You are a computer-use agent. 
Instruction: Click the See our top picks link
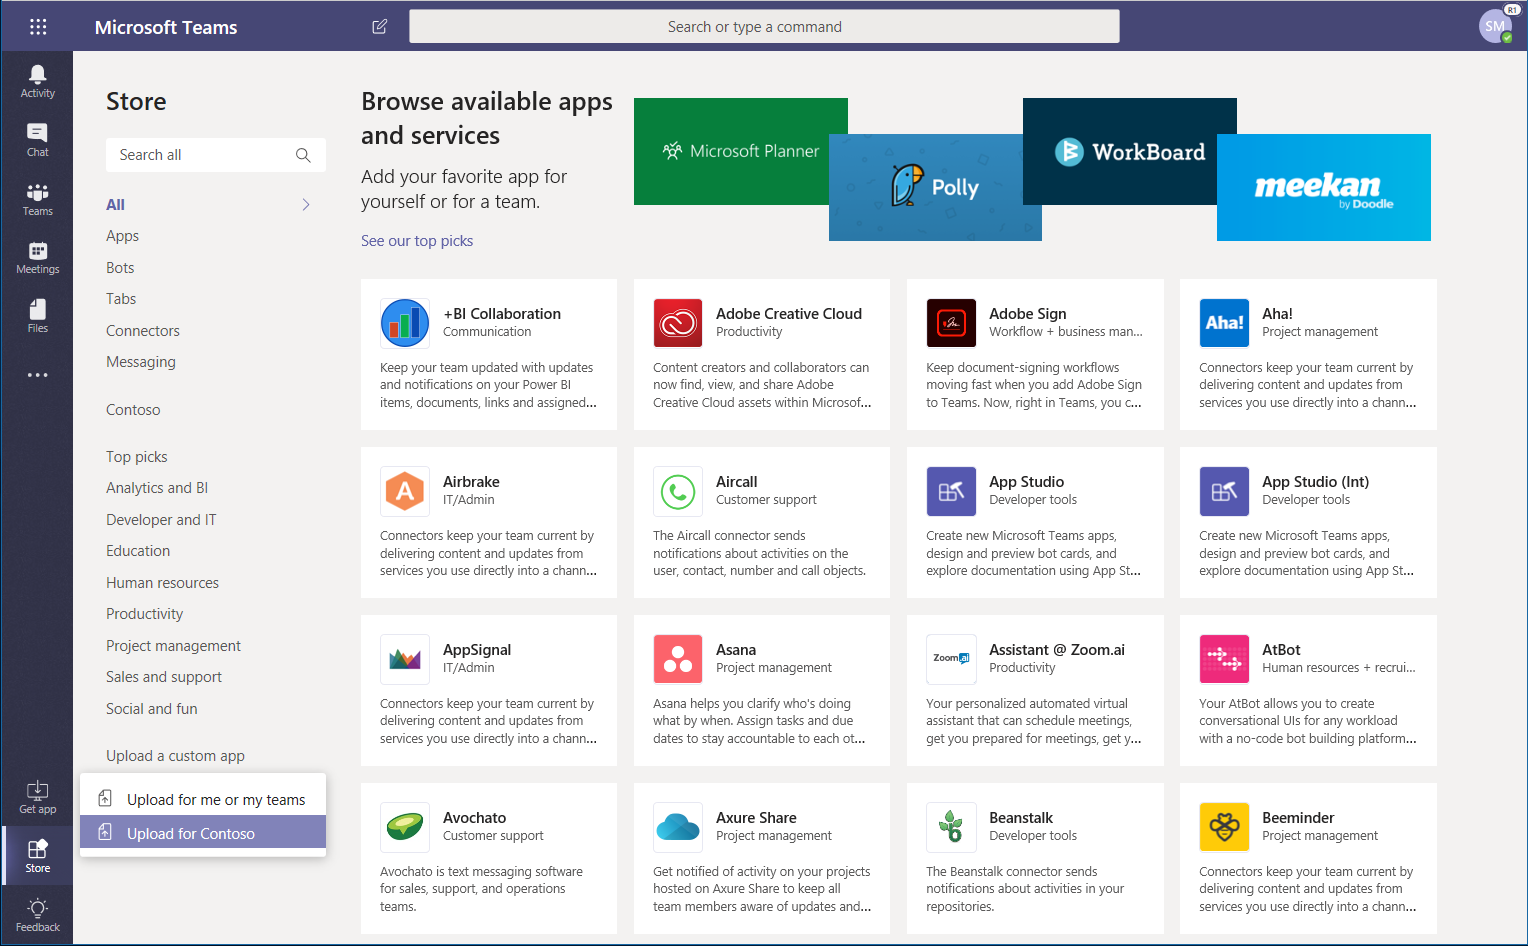pos(417,241)
